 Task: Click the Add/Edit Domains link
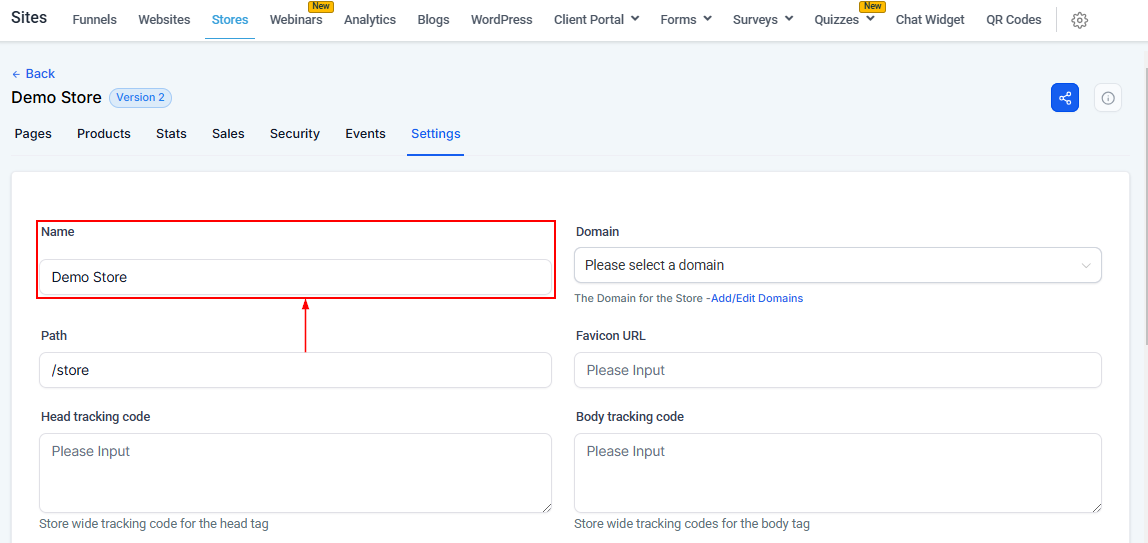click(x=756, y=298)
